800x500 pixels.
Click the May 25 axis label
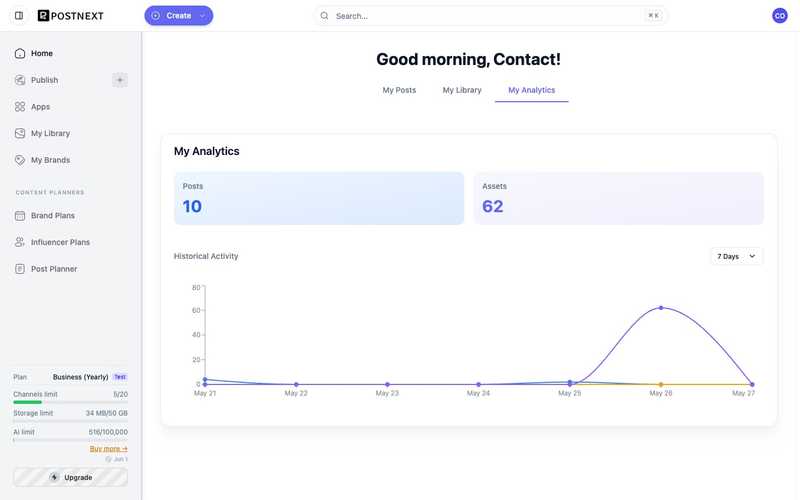569,393
